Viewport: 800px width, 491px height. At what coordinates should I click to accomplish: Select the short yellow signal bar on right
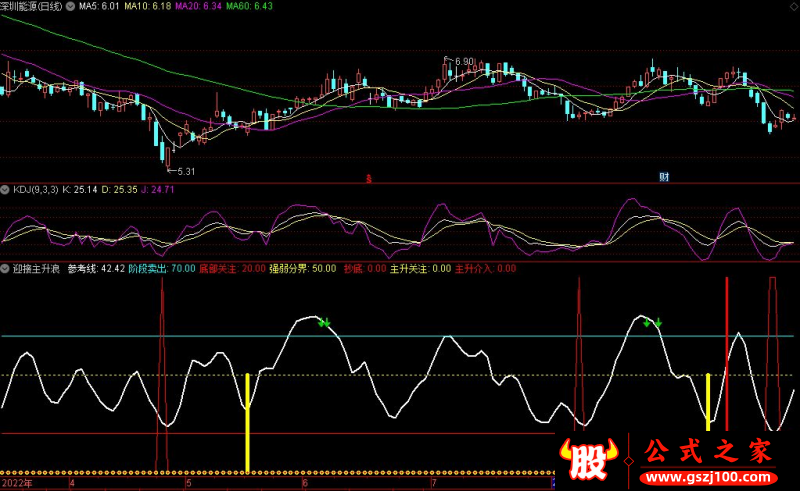708,401
